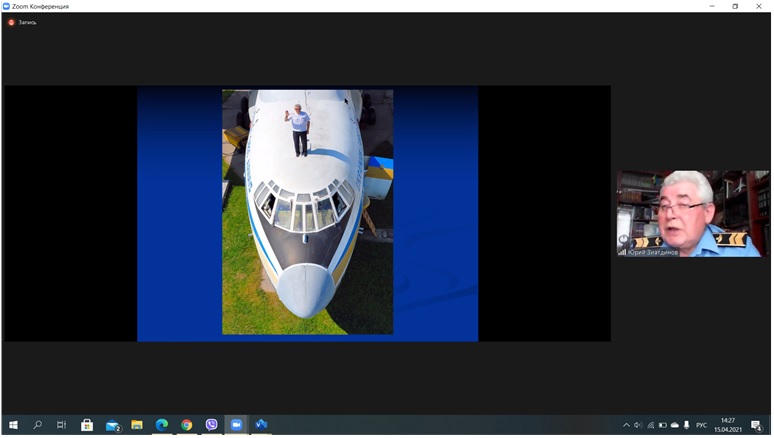Open Google Chrome from the taskbar

187,425
